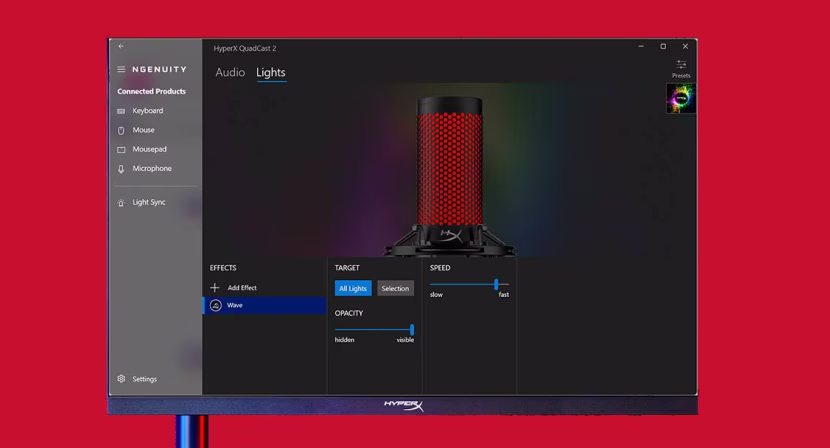Open the hamburger menu next to NGENUITY

121,69
